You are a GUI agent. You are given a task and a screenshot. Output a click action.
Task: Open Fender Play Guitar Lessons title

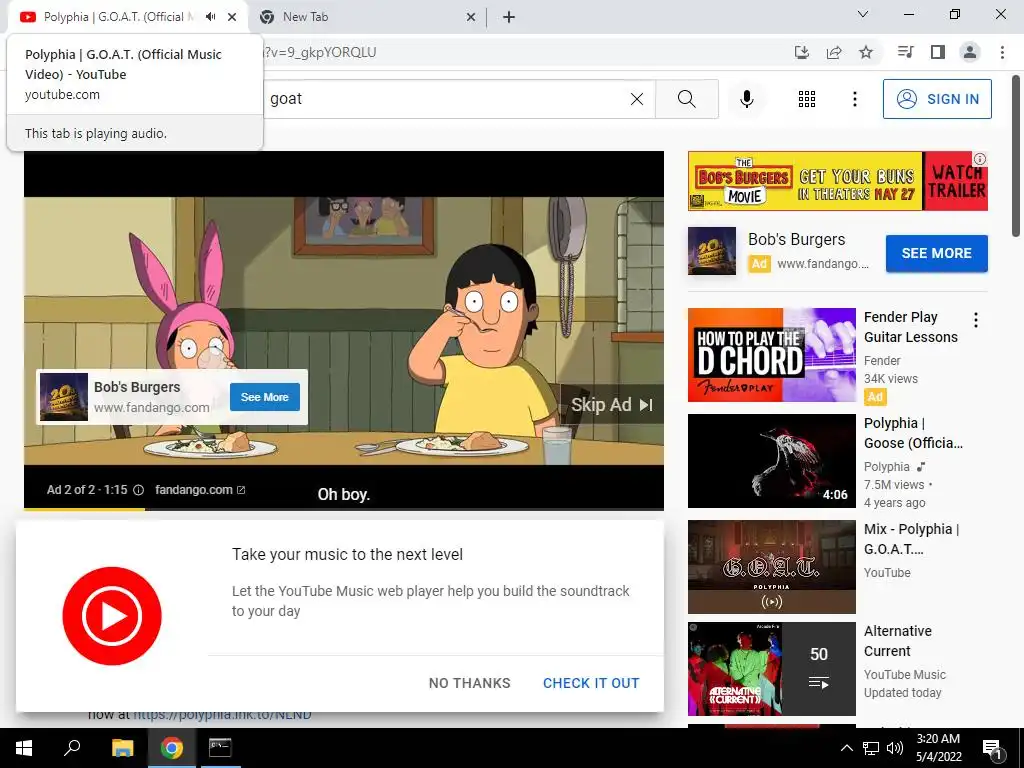click(910, 327)
